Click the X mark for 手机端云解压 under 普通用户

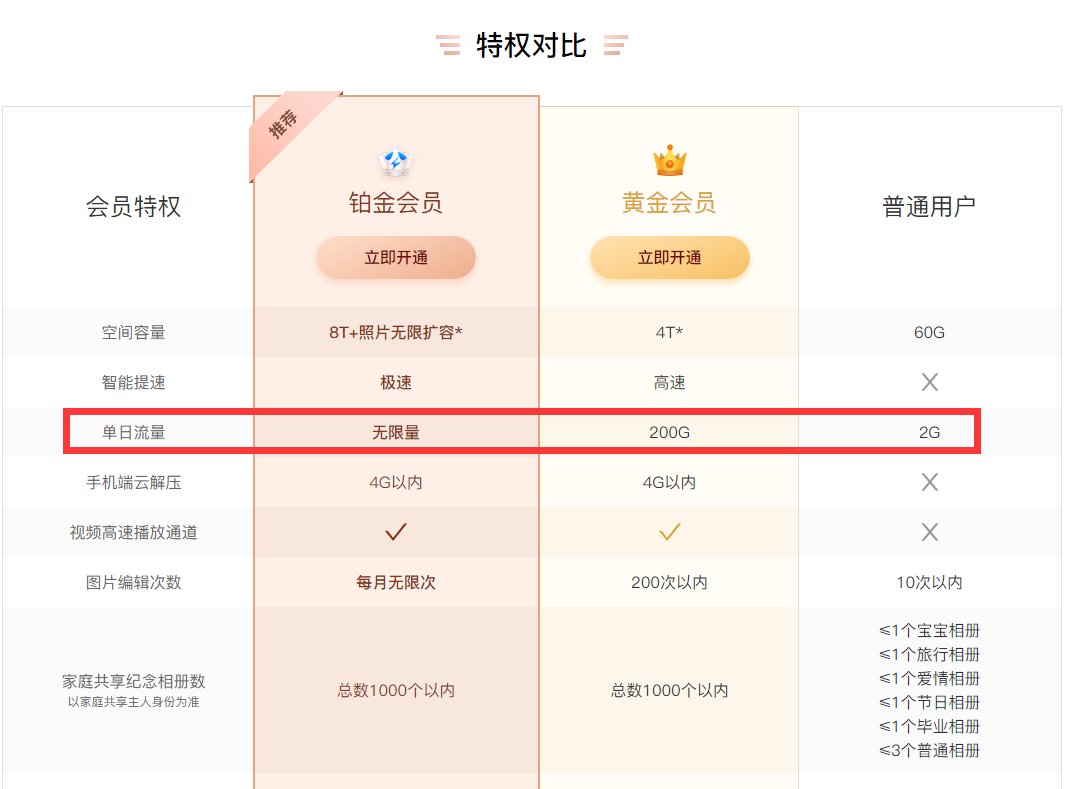[929, 482]
